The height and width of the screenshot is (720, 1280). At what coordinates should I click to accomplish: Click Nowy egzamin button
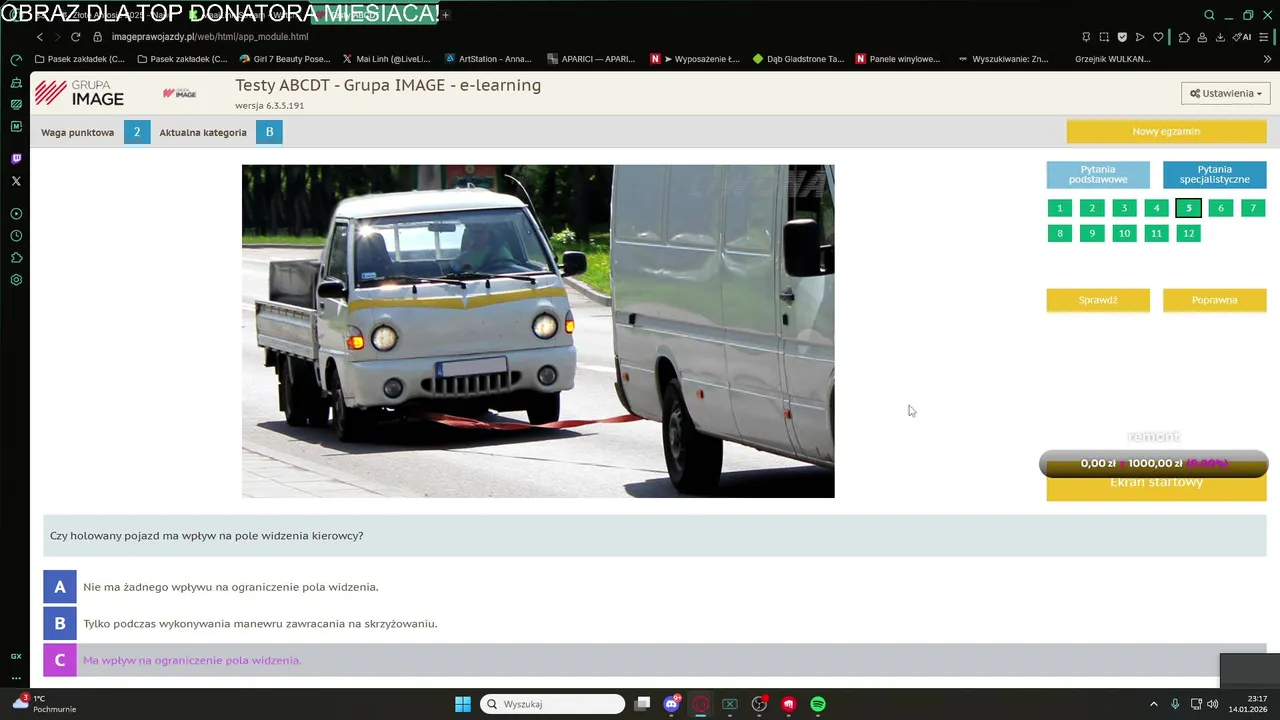(1166, 131)
